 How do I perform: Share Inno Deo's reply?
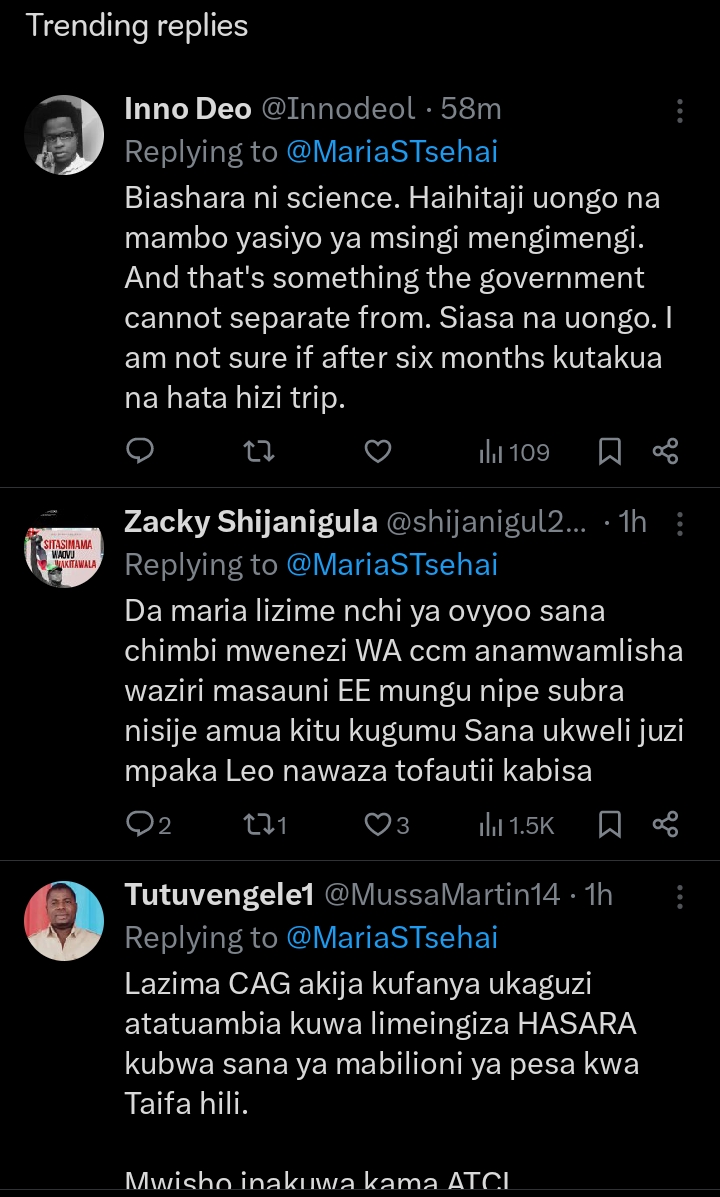pos(665,451)
